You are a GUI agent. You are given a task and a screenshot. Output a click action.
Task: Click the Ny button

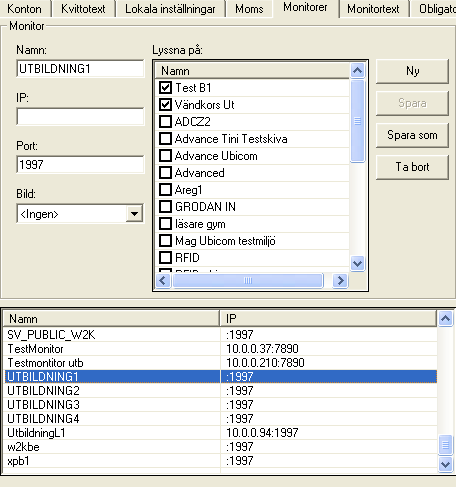[412, 71]
